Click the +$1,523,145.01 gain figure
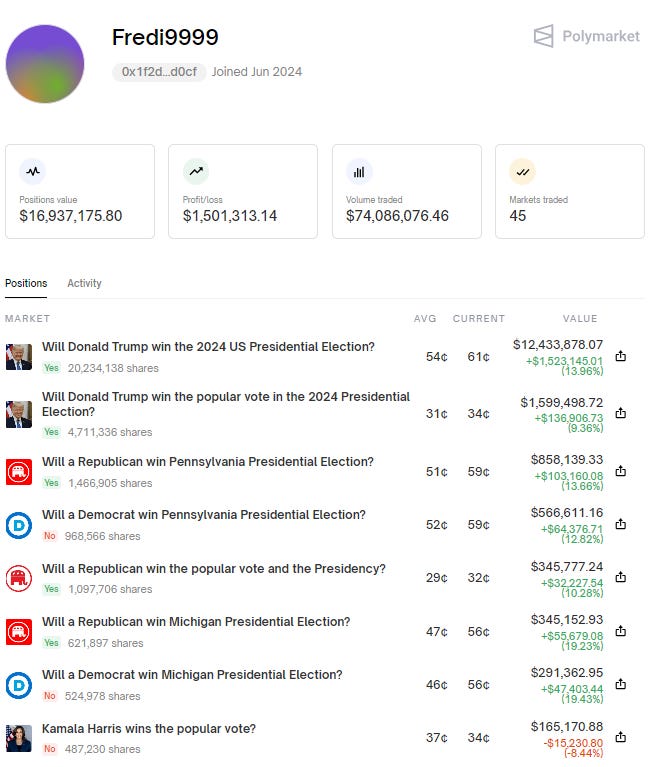Viewport: 653px width, 767px height. pos(564,361)
